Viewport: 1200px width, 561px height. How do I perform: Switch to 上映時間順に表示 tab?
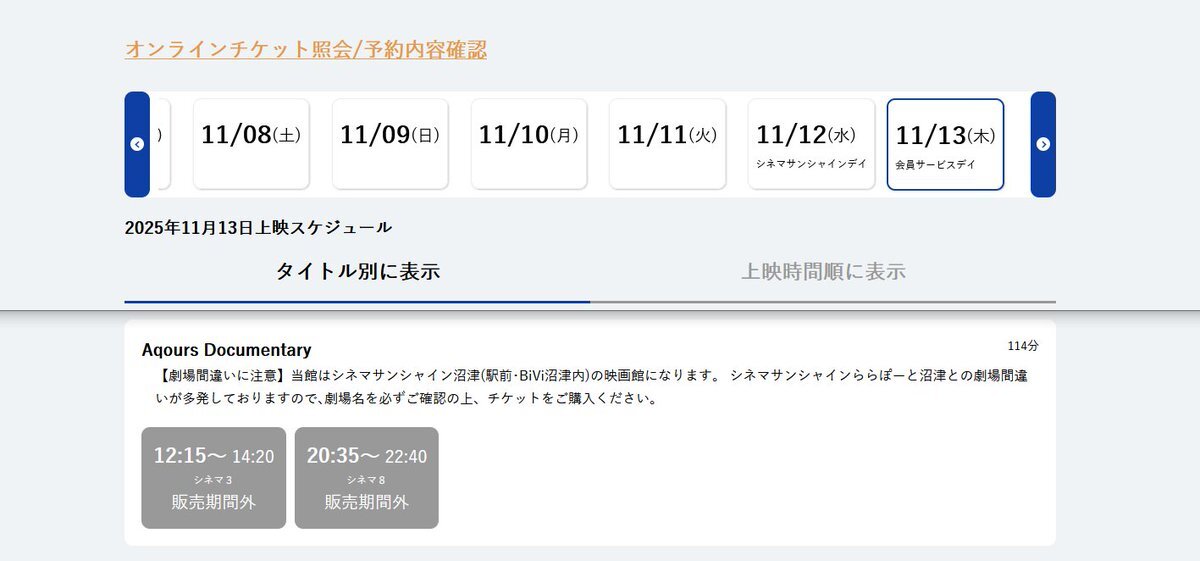pyautogui.click(x=823, y=272)
